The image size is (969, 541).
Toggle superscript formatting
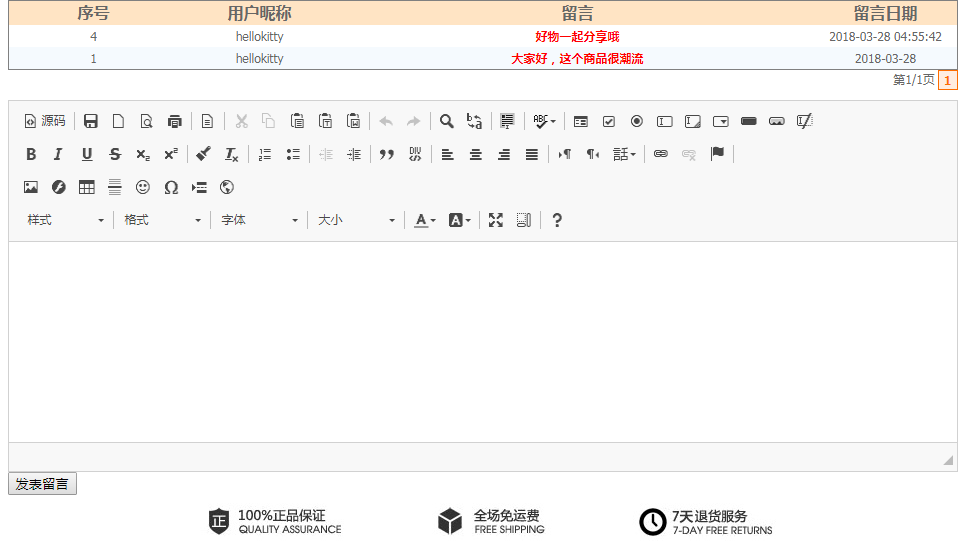[x=171, y=154]
